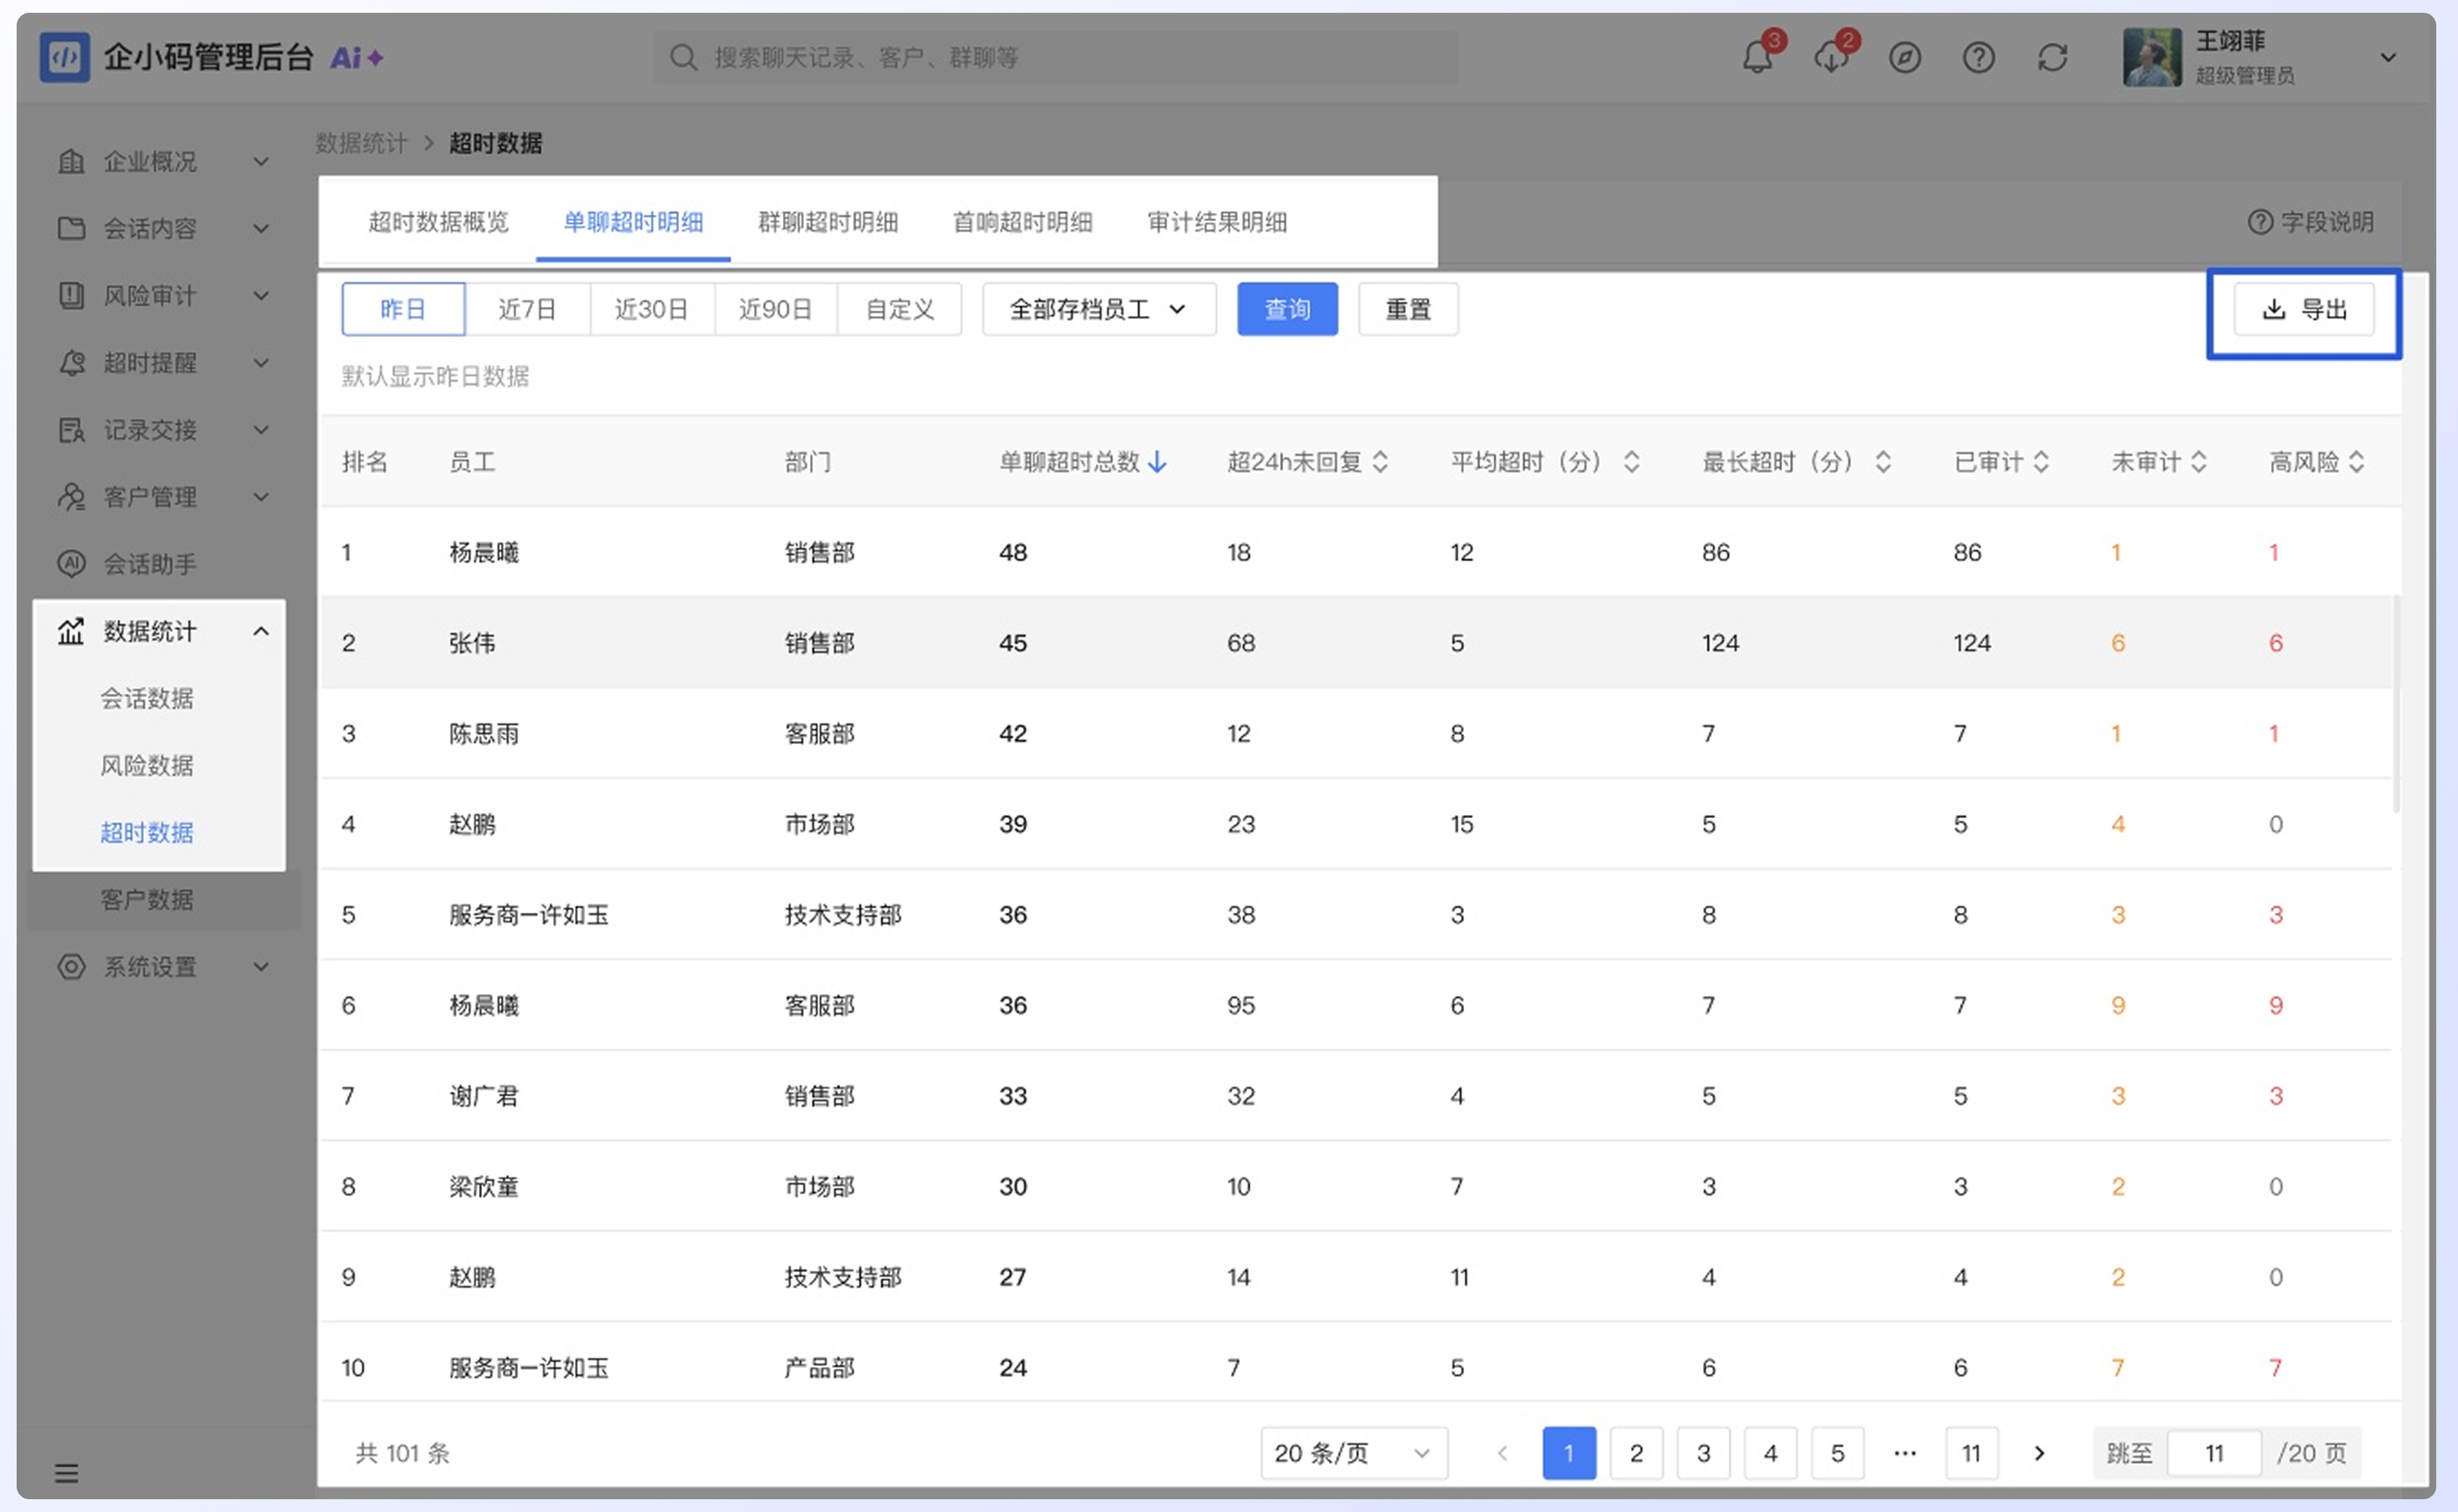Sort by 未审计 column
Image resolution: width=2458 pixels, height=1512 pixels.
pyautogui.click(x=2198, y=461)
